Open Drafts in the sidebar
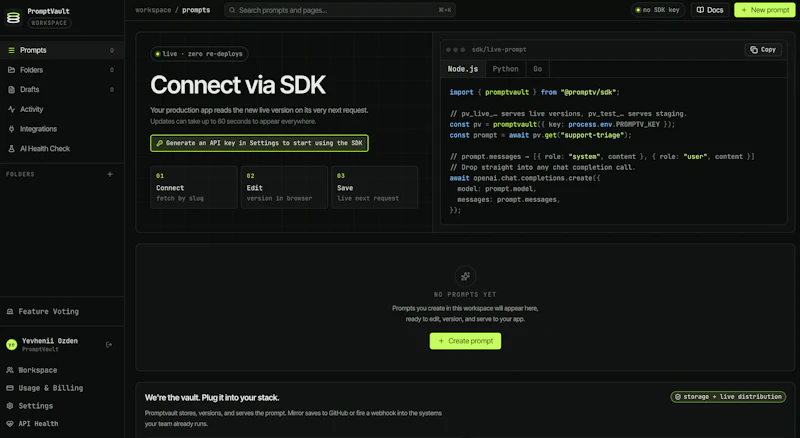 62,89
